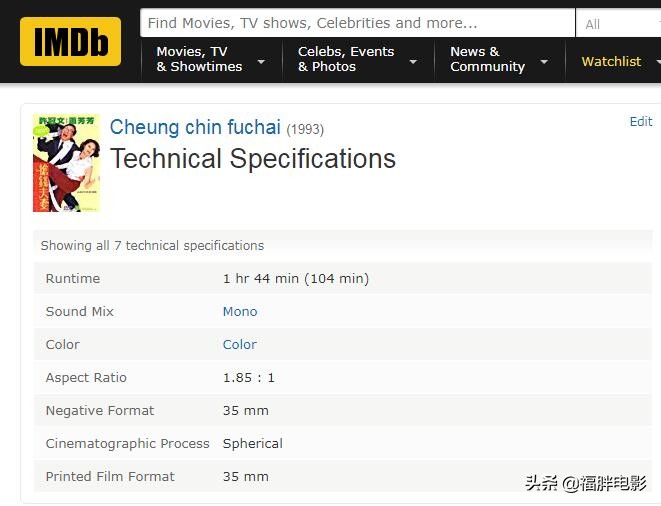
Task: Click the Runtime value 1 hr 44 min
Action: click(x=295, y=278)
